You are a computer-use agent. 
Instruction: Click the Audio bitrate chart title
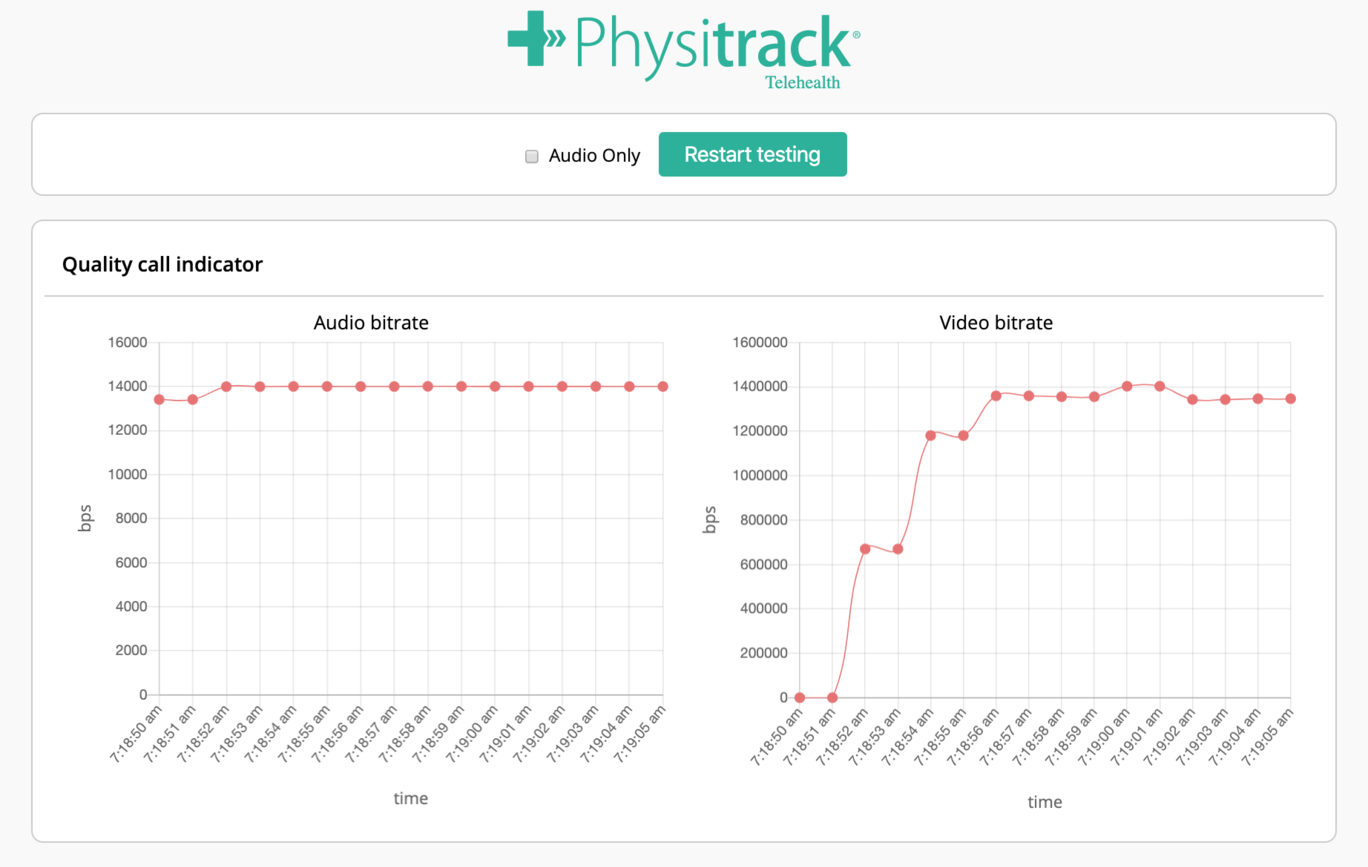[x=371, y=323]
